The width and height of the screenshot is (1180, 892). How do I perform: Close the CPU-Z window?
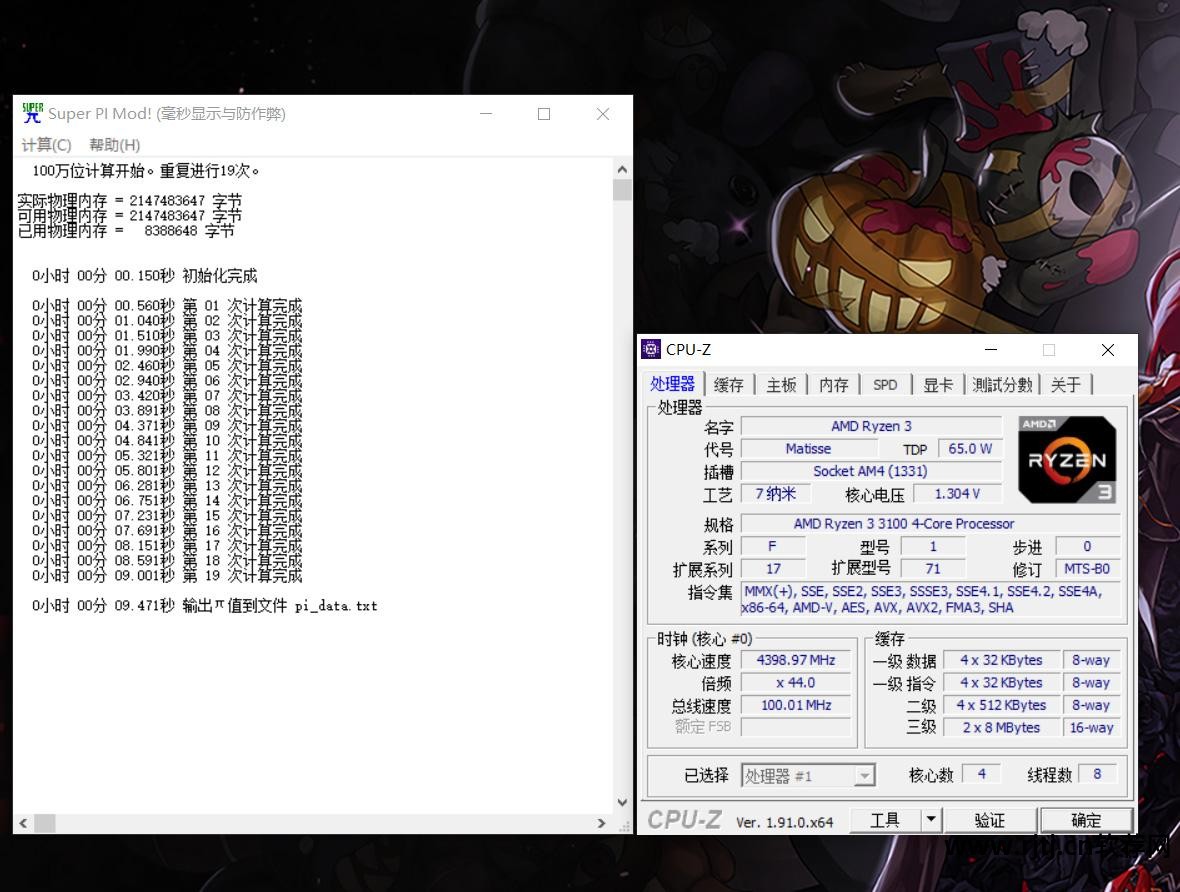(x=1108, y=350)
